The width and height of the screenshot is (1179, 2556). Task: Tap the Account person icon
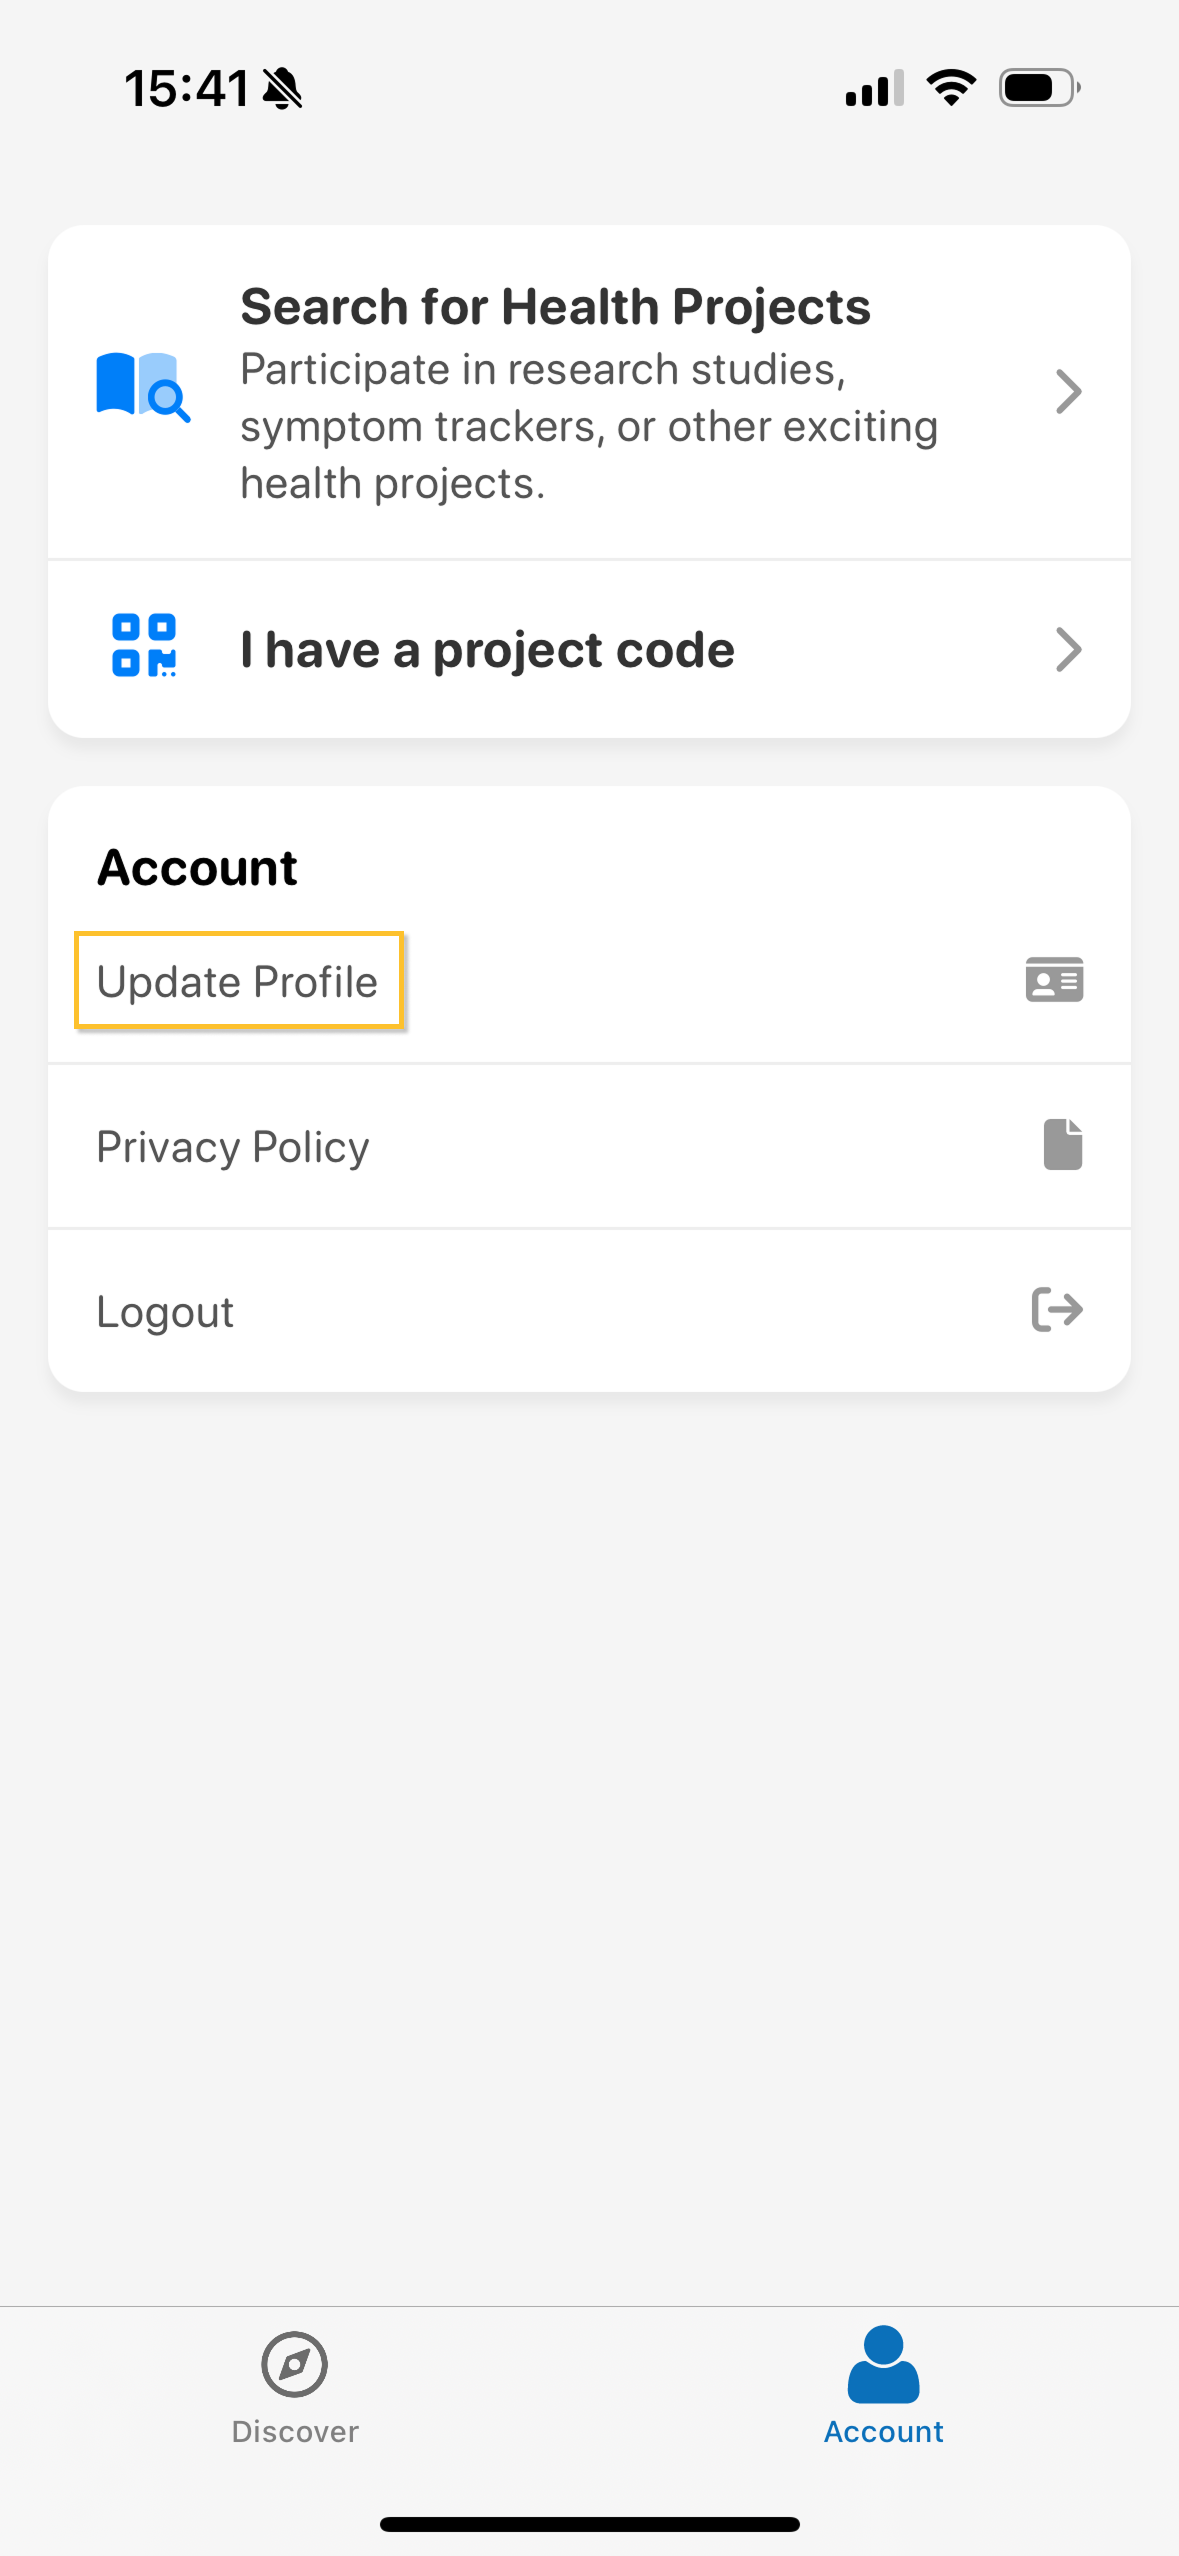click(883, 2364)
